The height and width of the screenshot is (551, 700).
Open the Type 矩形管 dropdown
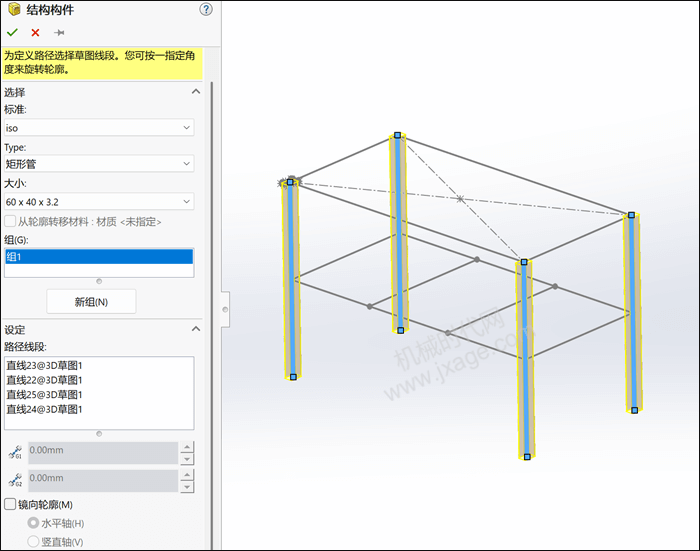click(99, 164)
